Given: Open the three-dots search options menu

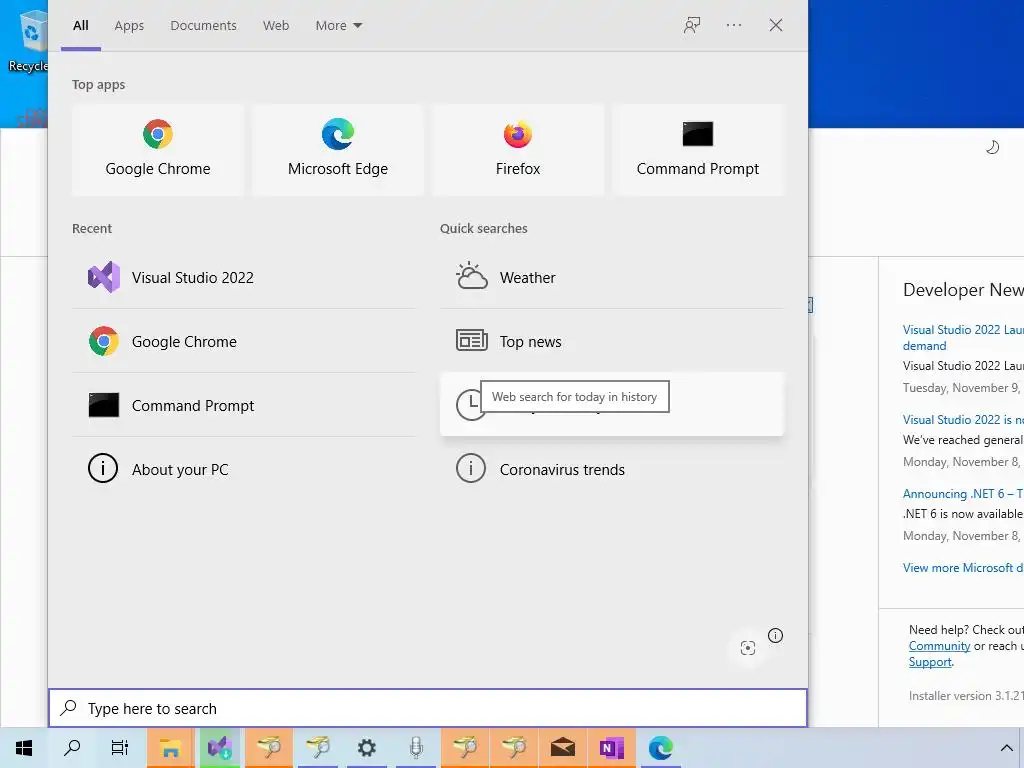Looking at the screenshot, I should [734, 25].
